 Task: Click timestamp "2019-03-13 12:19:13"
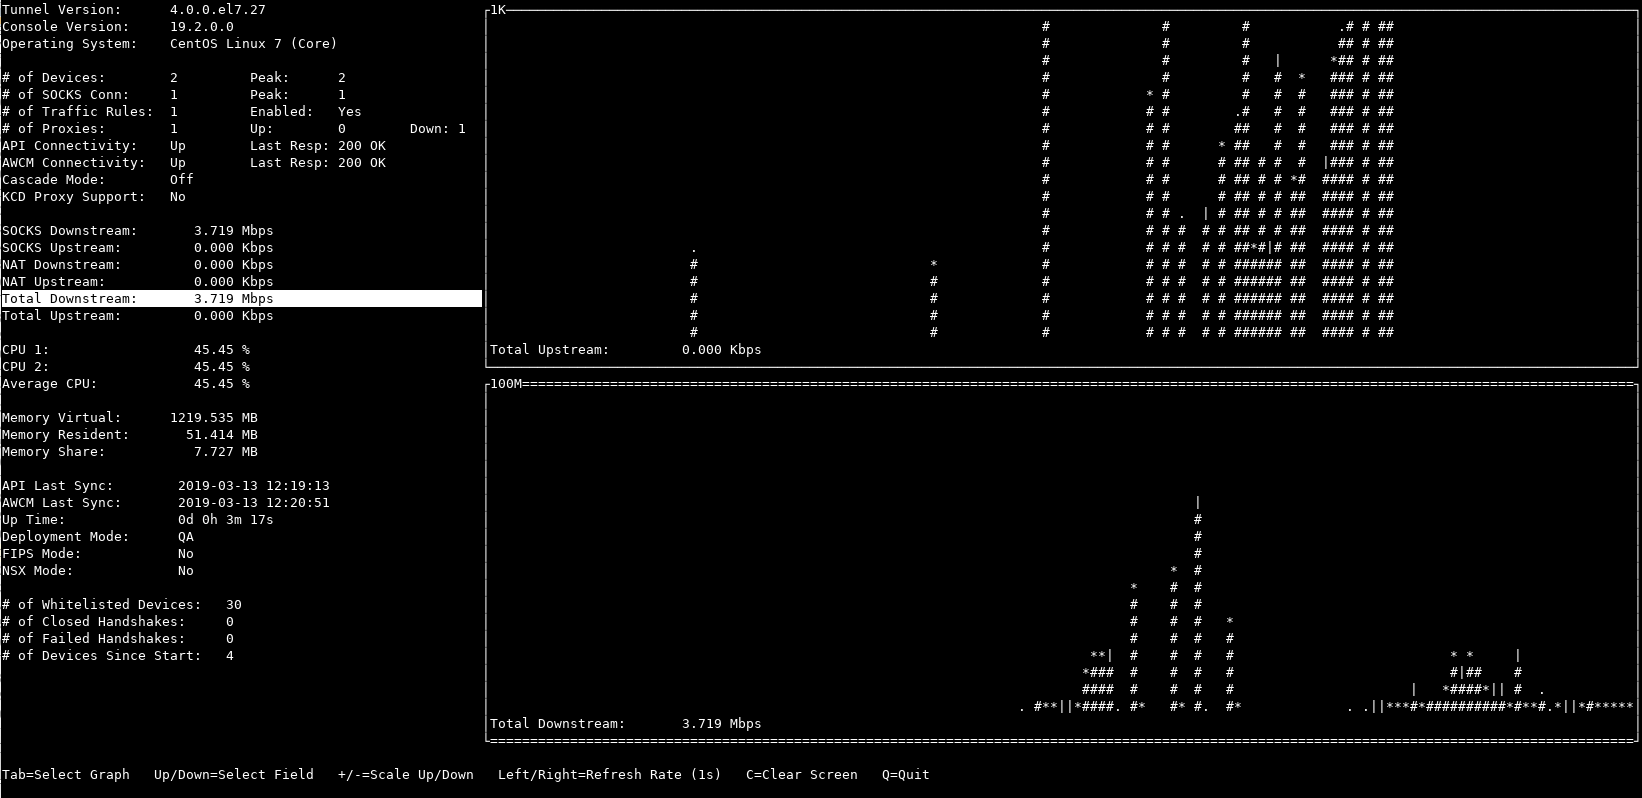point(254,486)
